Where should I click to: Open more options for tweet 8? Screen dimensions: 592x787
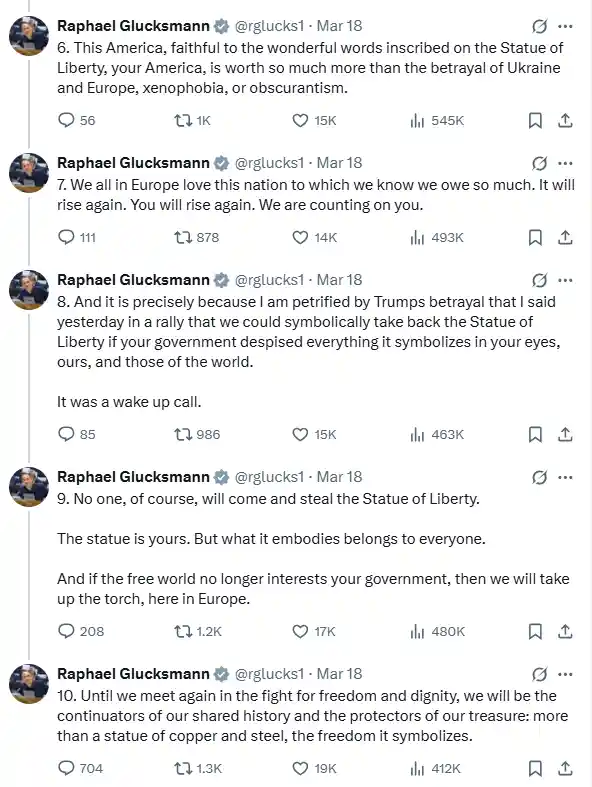[x=565, y=280]
